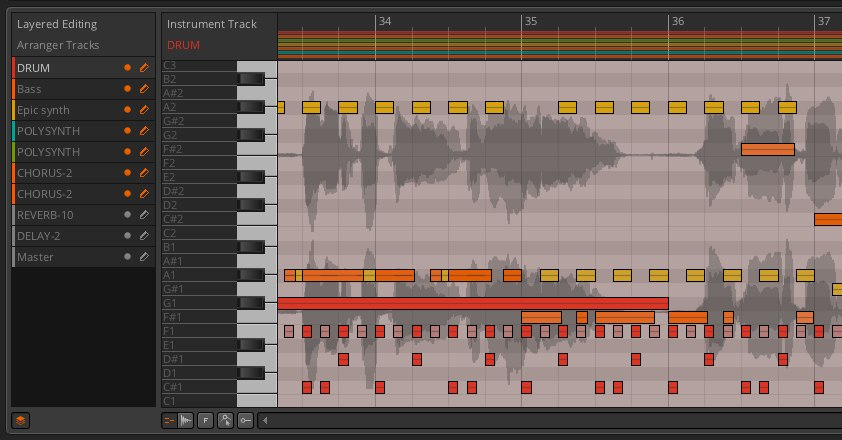Click the pencil edit icon for REVERB-10
The width and height of the screenshot is (842, 440).
(x=144, y=215)
